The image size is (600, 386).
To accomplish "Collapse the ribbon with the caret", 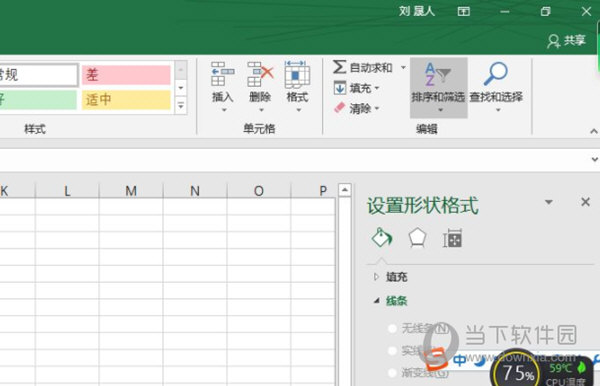I will point(593,131).
